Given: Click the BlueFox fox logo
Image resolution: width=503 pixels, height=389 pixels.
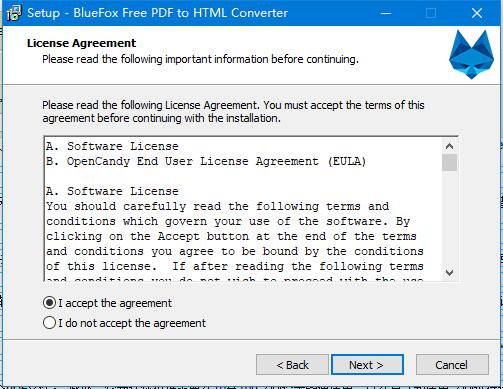Looking at the screenshot, I should point(471,55).
